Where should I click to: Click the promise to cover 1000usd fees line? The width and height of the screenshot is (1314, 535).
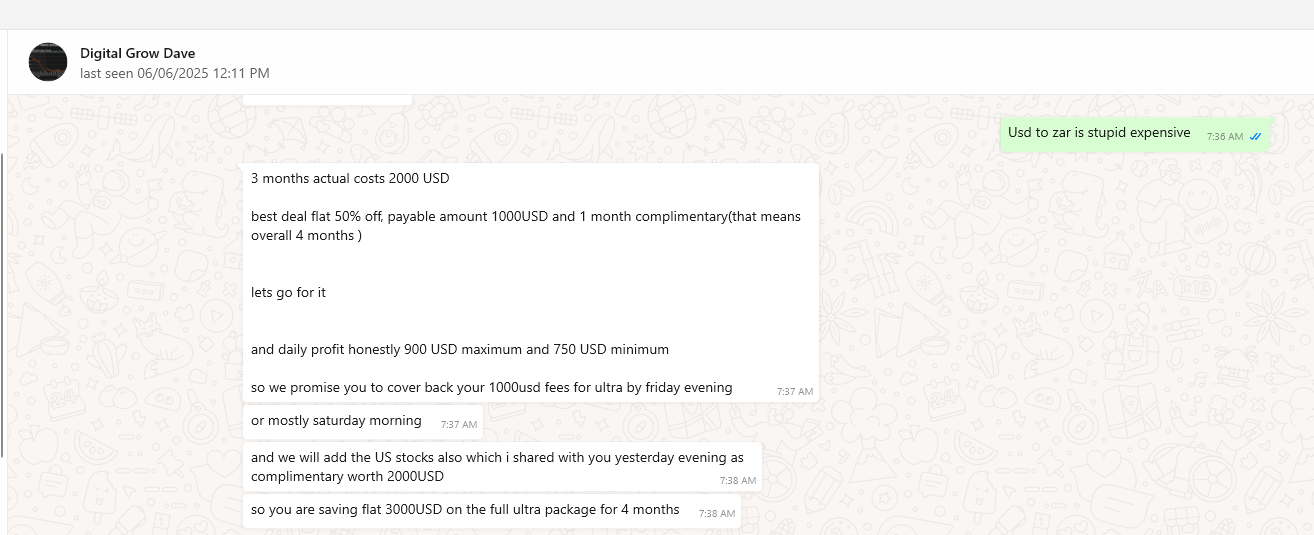coord(492,388)
